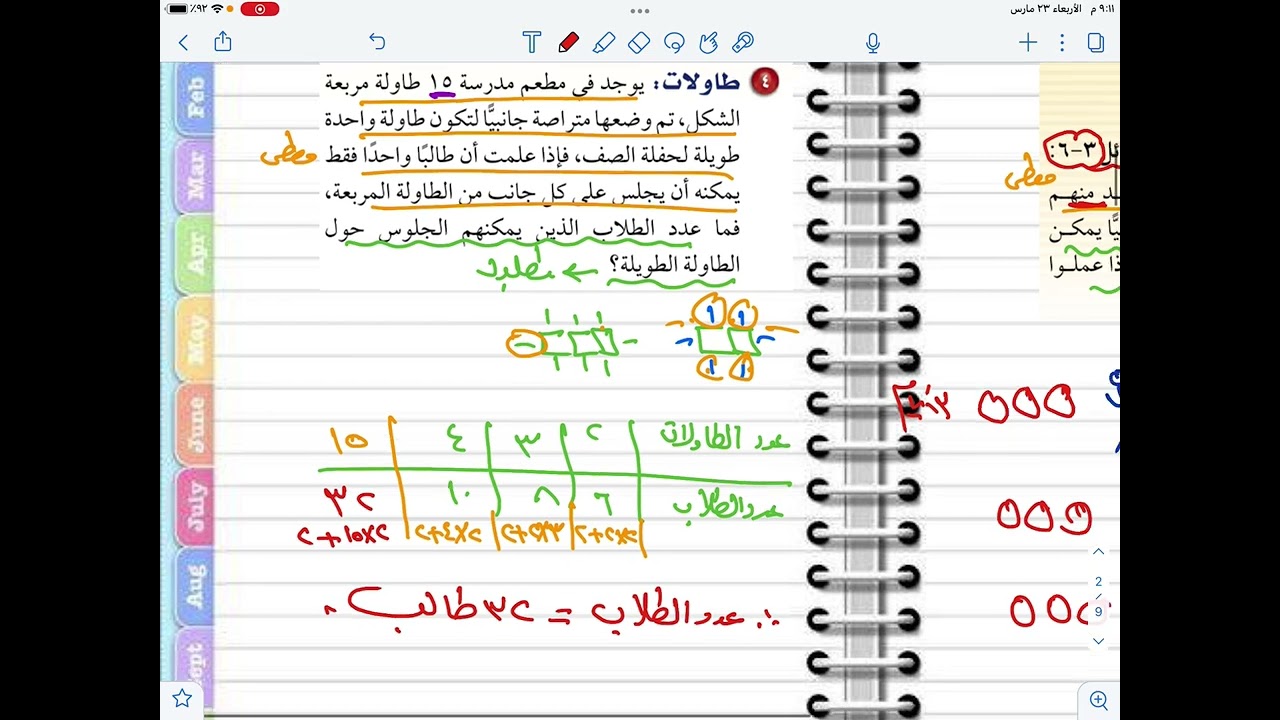The image size is (1280, 720).
Task: Open the June divider tab
Action: [195, 424]
